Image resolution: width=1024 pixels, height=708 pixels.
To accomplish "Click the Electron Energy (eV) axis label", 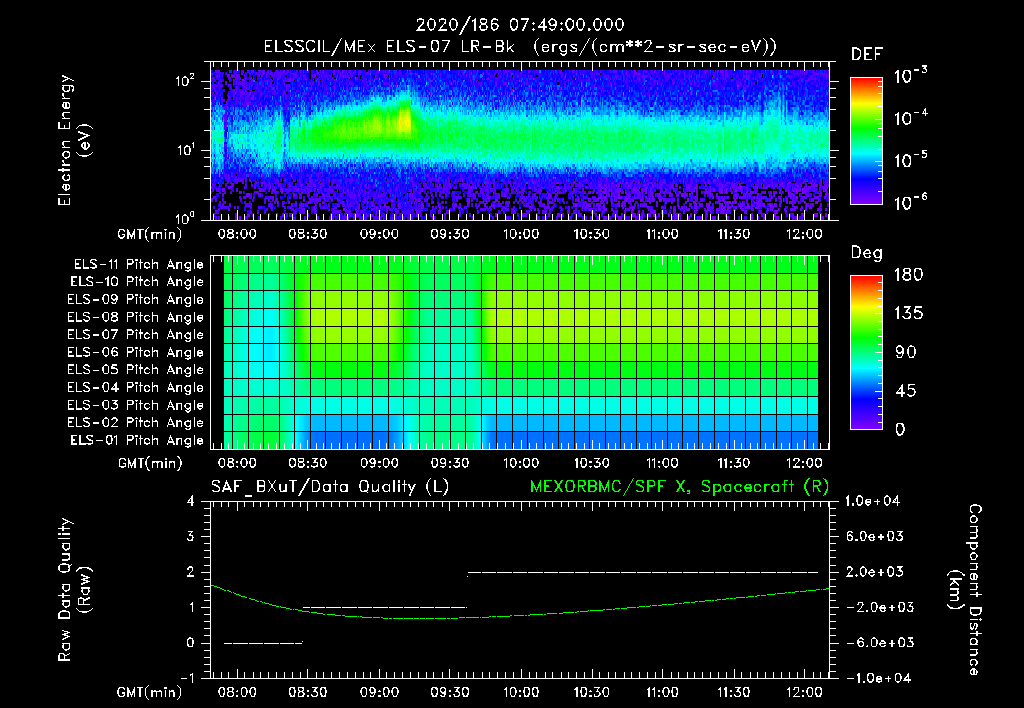I will [x=74, y=140].
